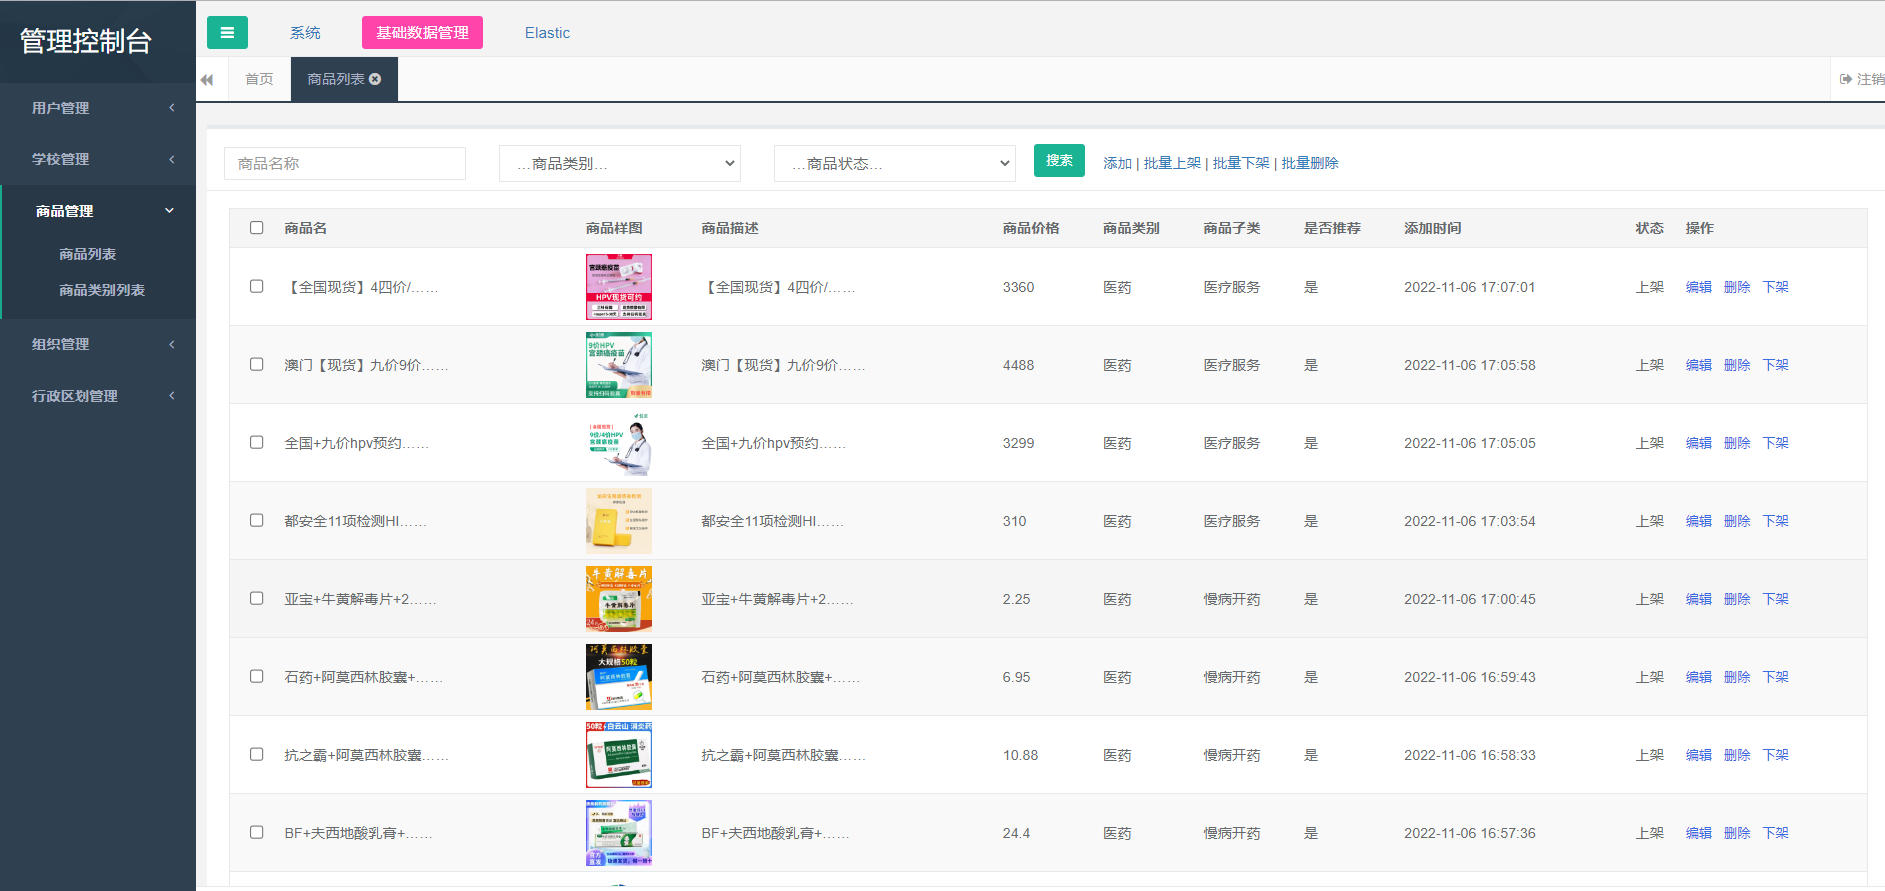Open thumbnail of 石药+阿莫西林胶囊 product

point(619,677)
